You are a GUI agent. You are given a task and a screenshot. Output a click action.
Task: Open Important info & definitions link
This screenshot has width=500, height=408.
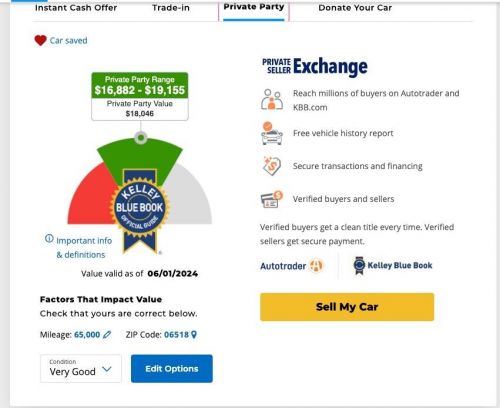tap(84, 248)
